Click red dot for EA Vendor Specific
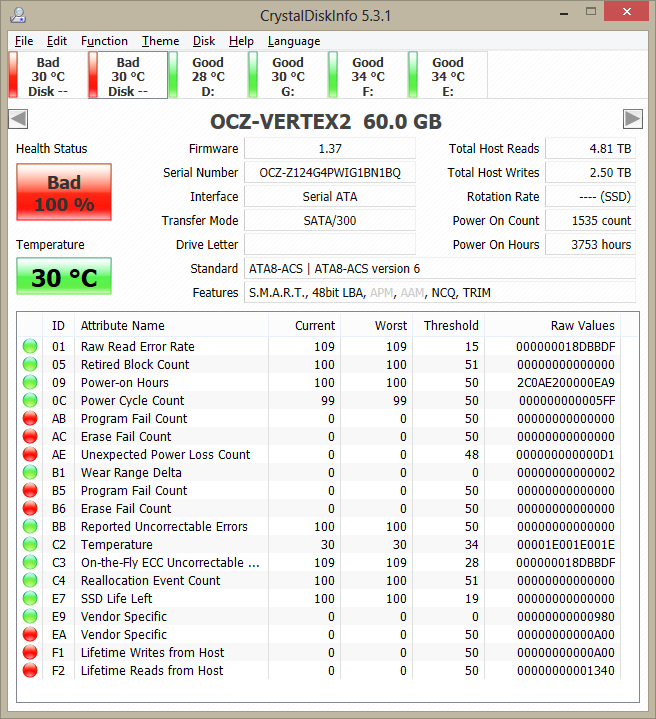Viewport: 656px width, 719px height. pyautogui.click(x=30, y=634)
